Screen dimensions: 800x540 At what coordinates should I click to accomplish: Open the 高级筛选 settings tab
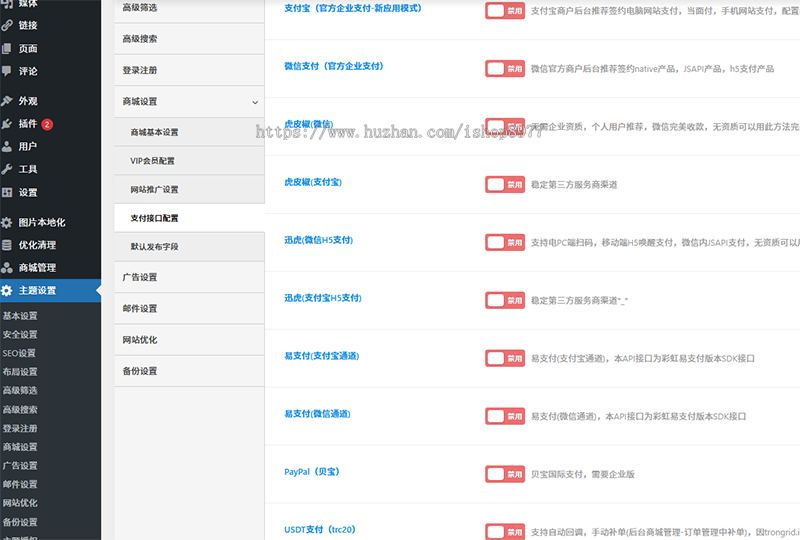(x=189, y=9)
